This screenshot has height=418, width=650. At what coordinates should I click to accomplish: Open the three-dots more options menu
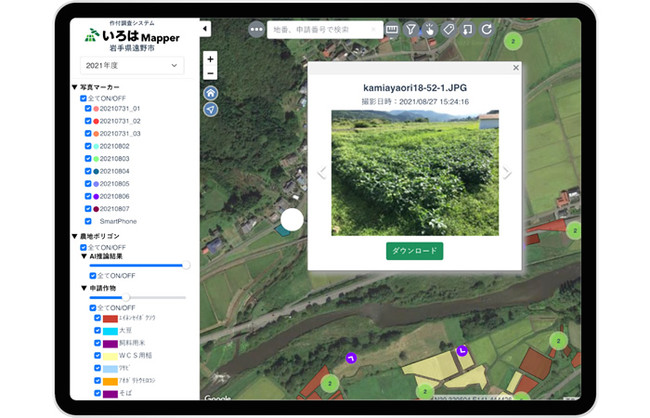[x=256, y=29]
